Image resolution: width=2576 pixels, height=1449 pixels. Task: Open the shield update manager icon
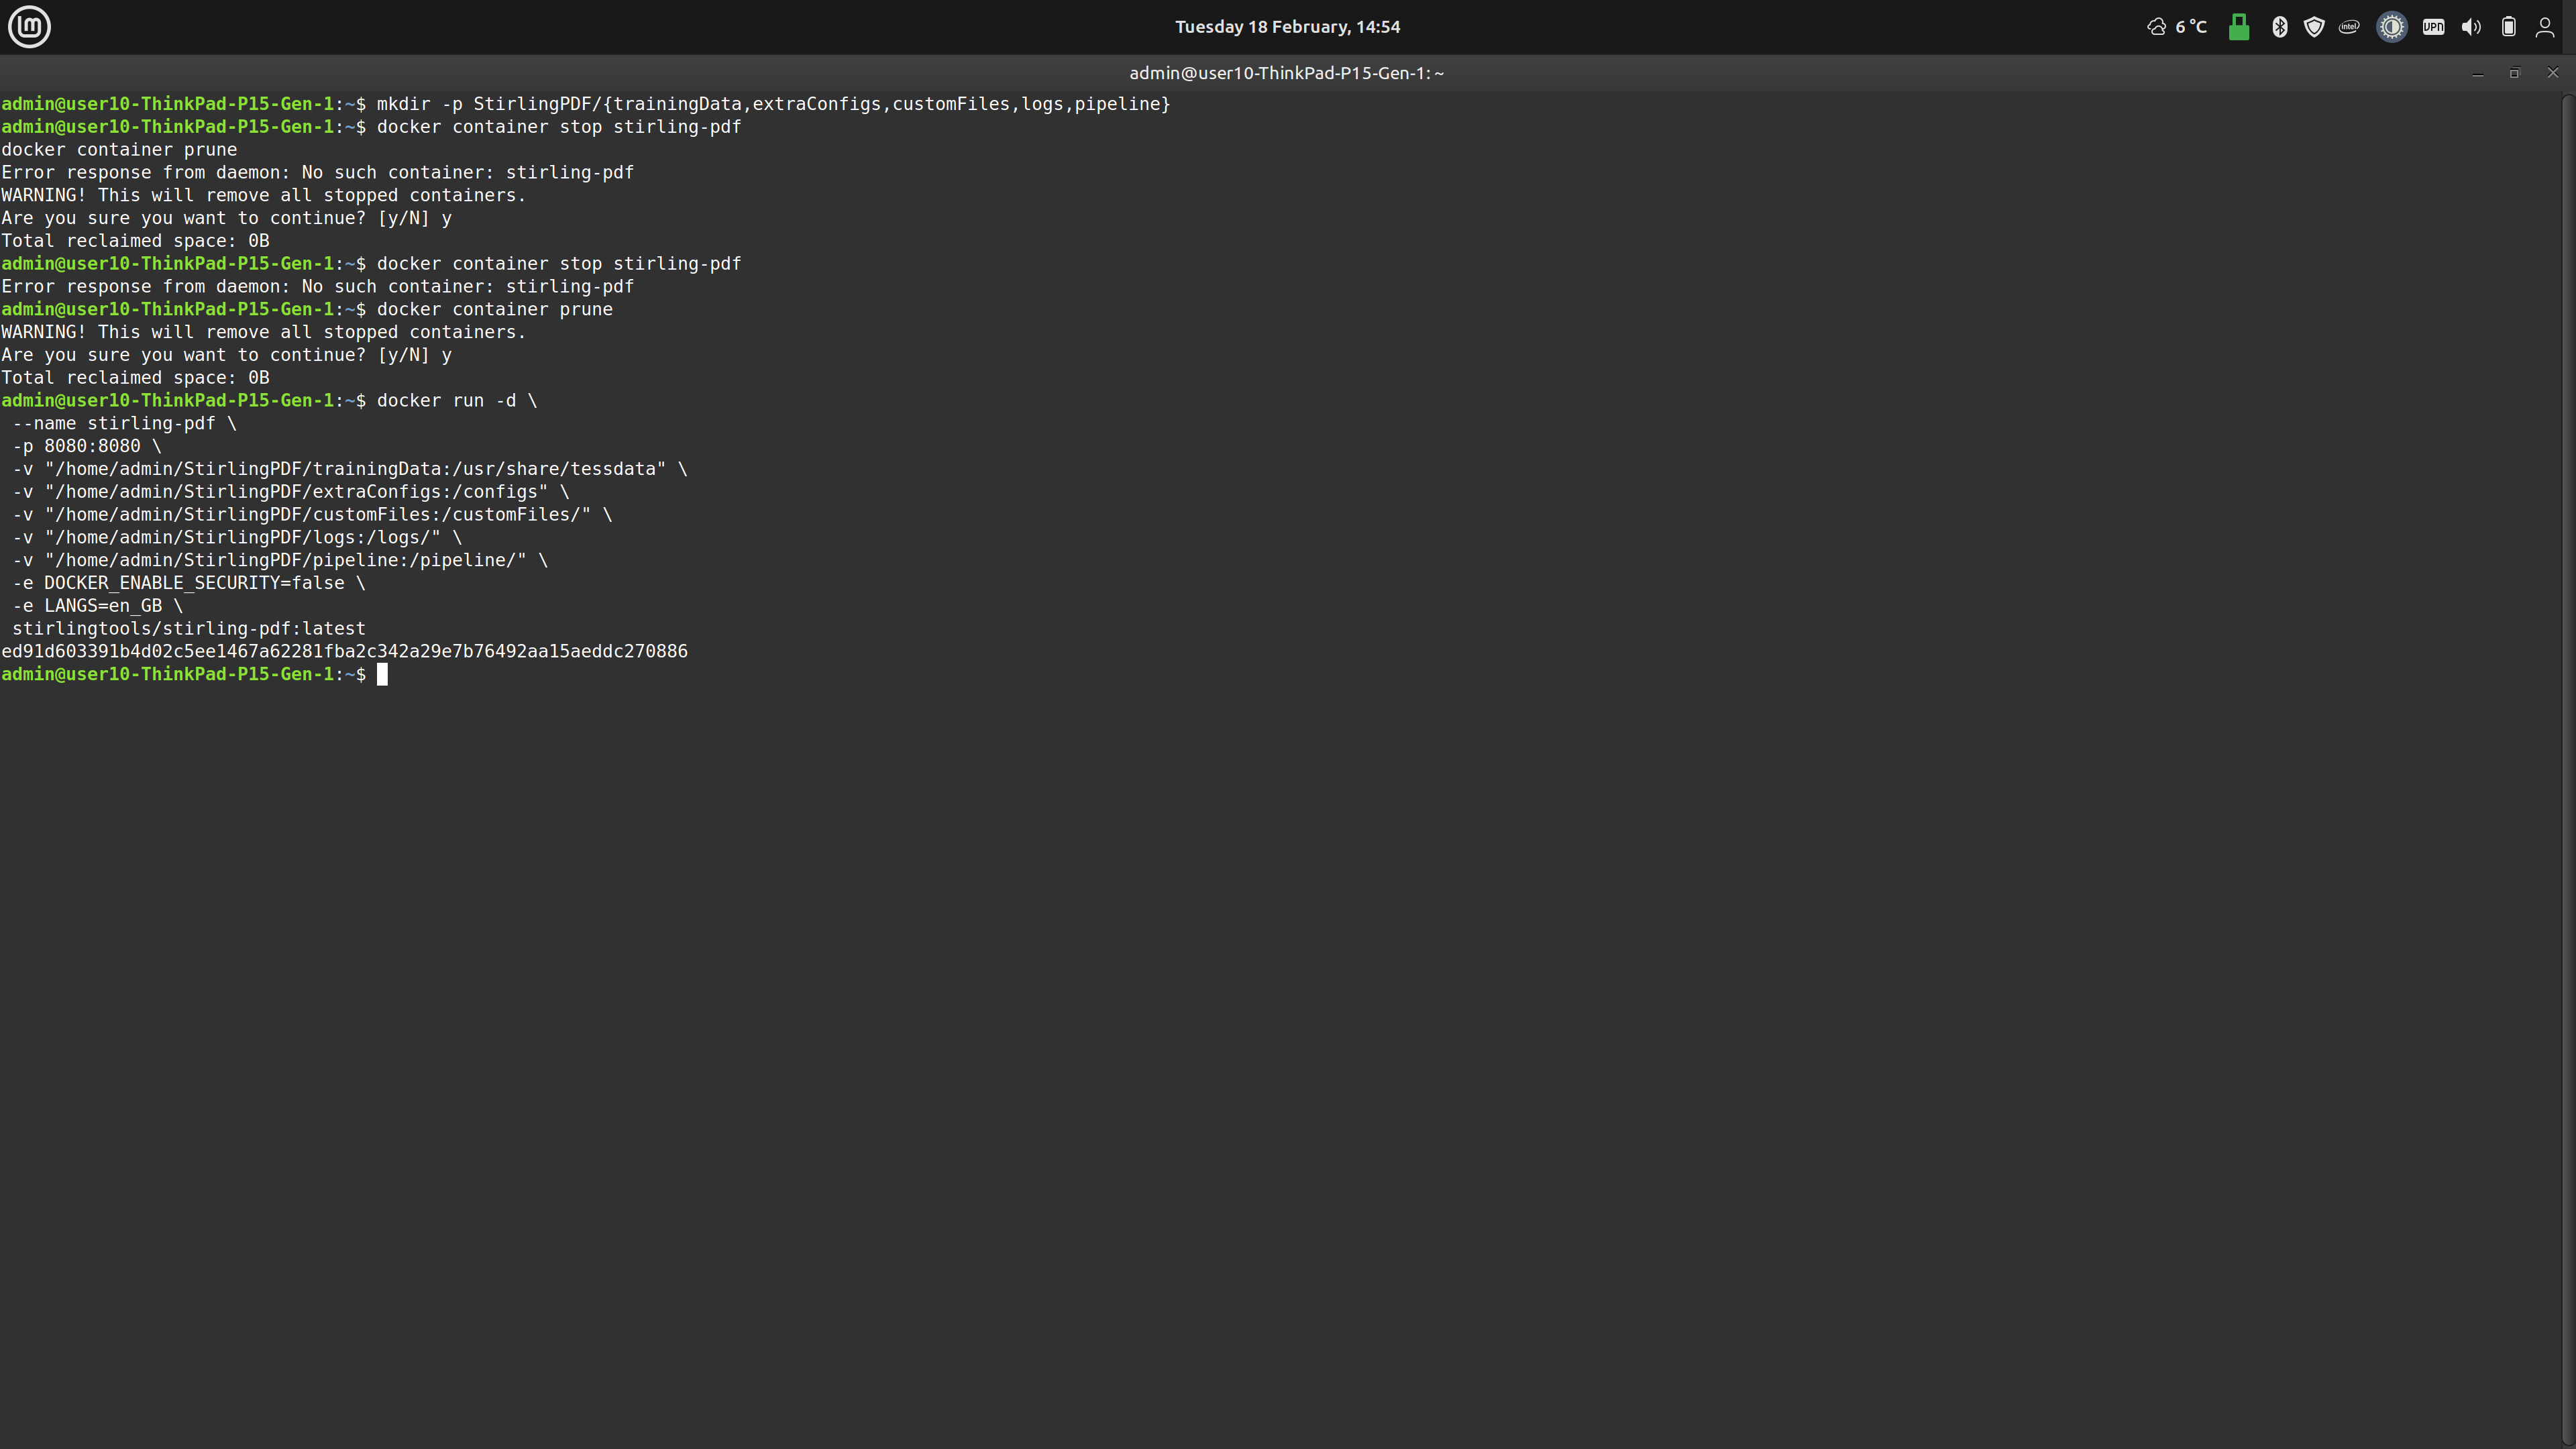[x=2314, y=27]
